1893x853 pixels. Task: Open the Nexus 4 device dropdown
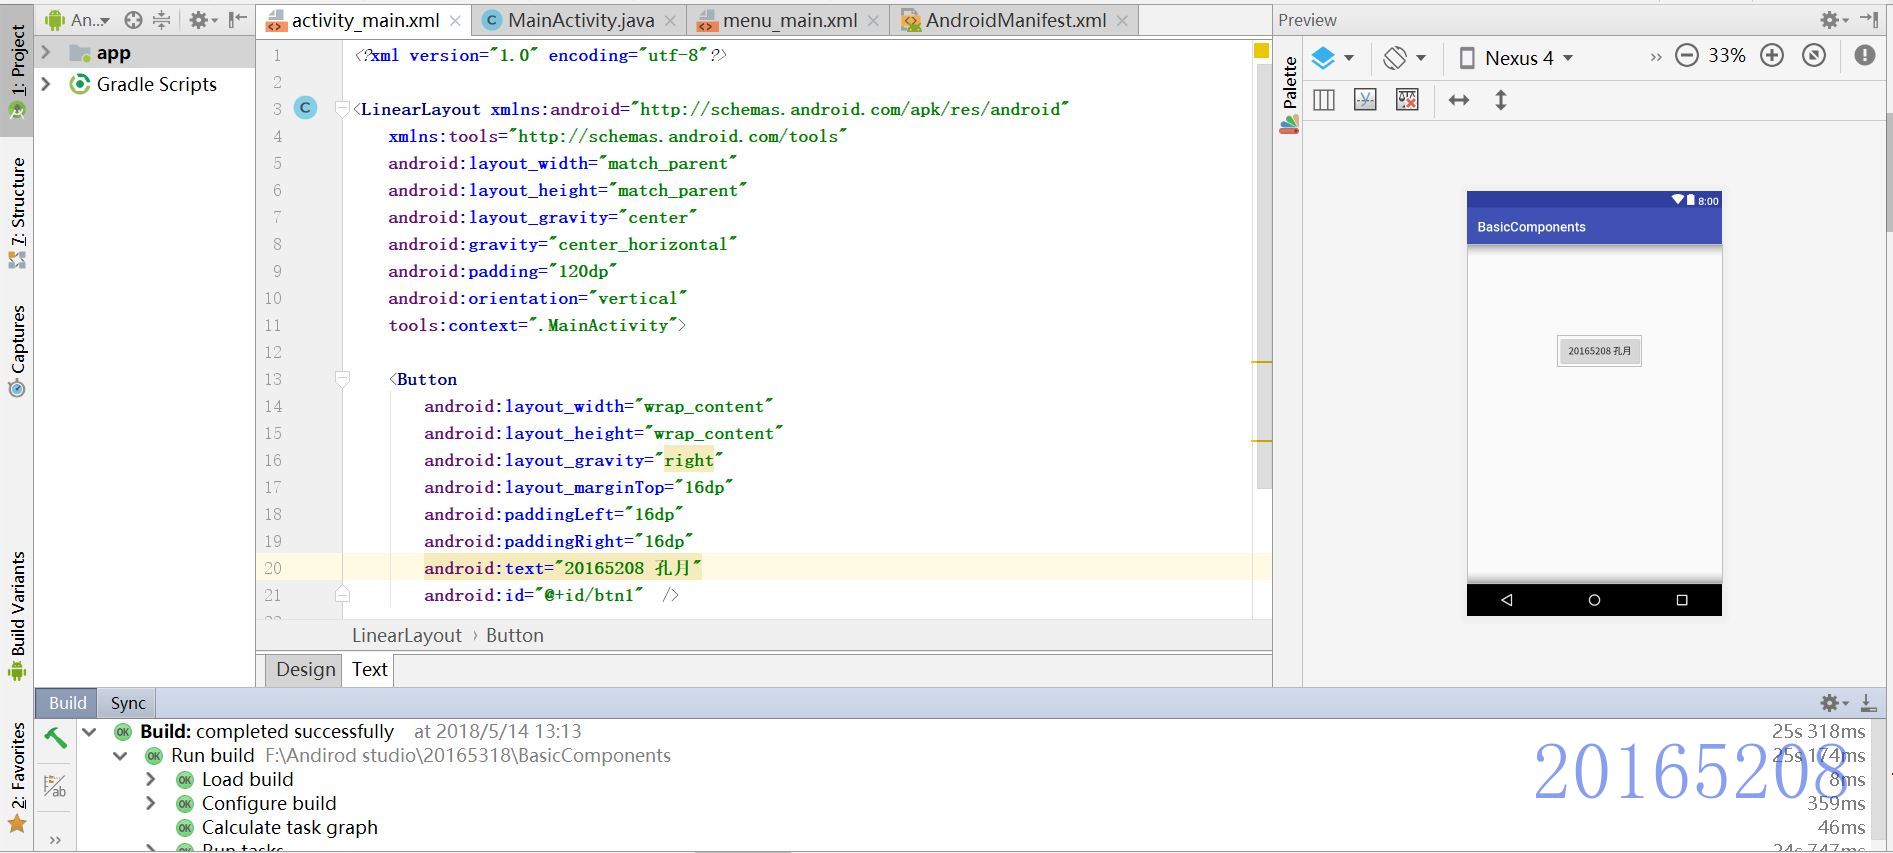[1516, 57]
